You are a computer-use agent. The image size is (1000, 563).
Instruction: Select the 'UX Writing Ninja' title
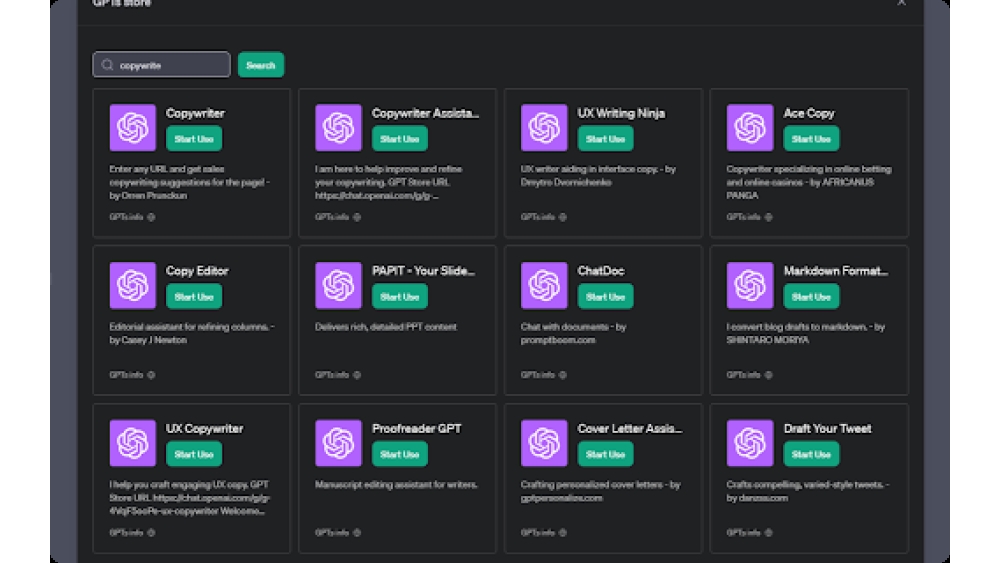click(621, 113)
